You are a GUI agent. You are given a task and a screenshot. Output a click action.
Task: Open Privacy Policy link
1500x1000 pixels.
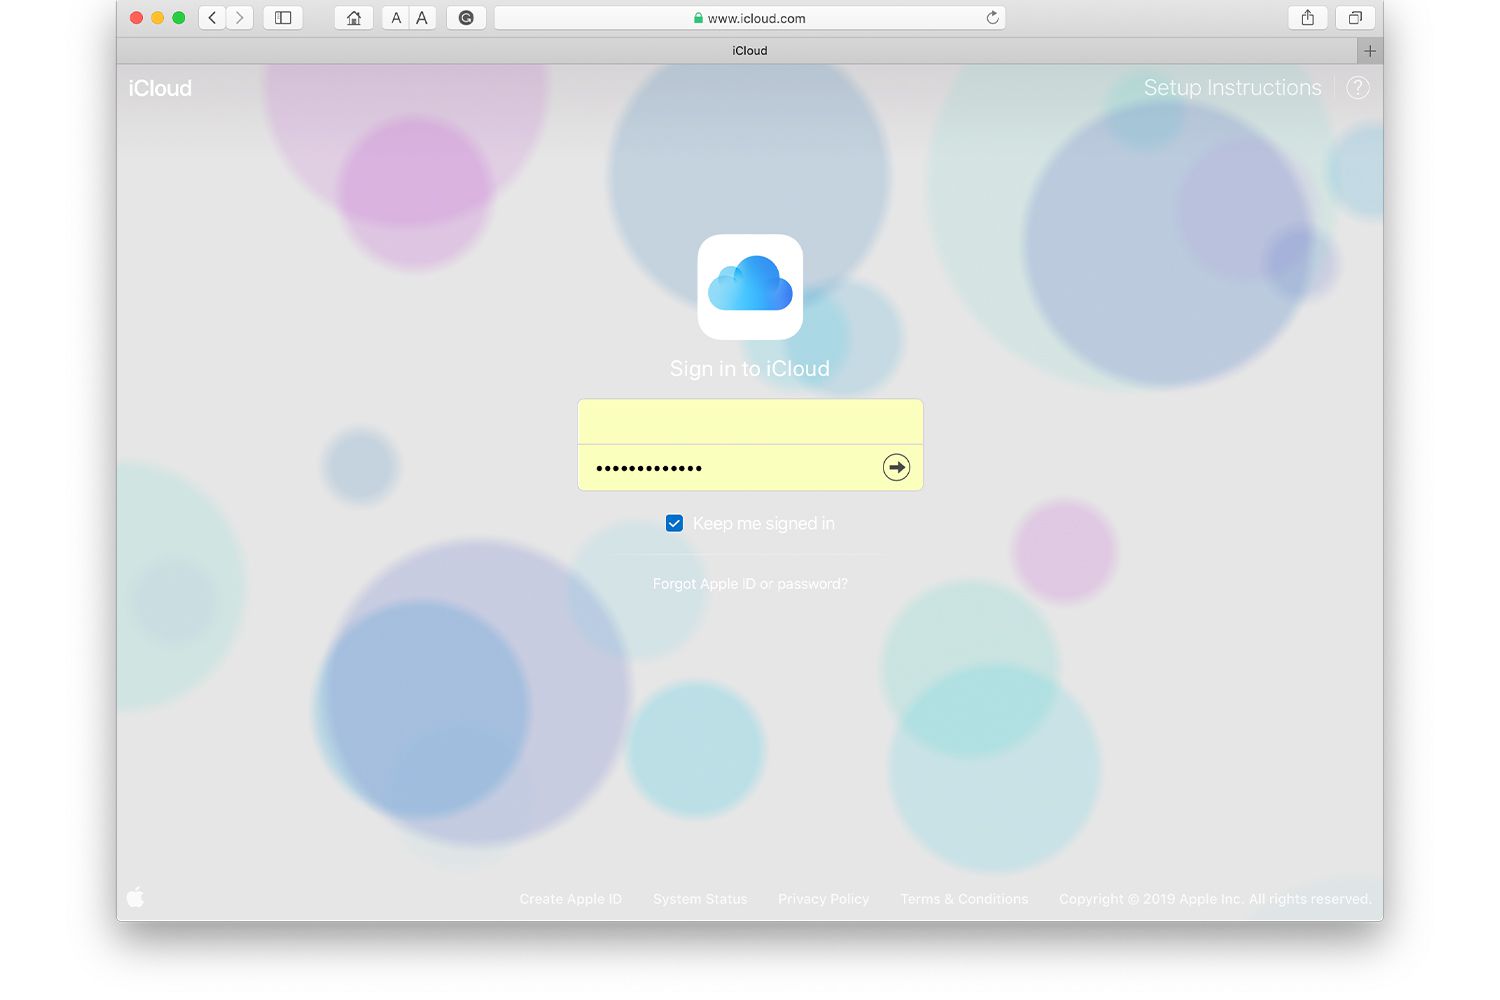(x=824, y=899)
